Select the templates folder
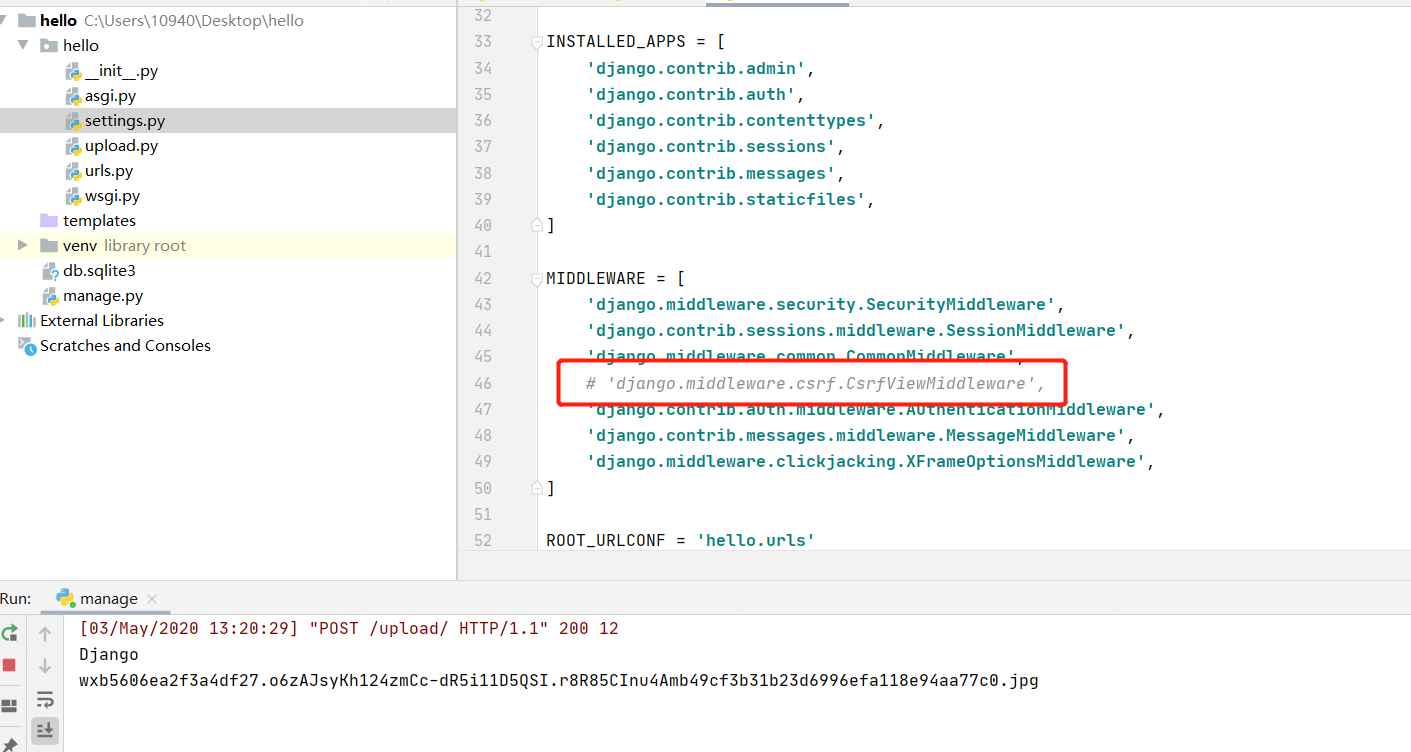The width and height of the screenshot is (1411, 752). click(x=228, y=221)
